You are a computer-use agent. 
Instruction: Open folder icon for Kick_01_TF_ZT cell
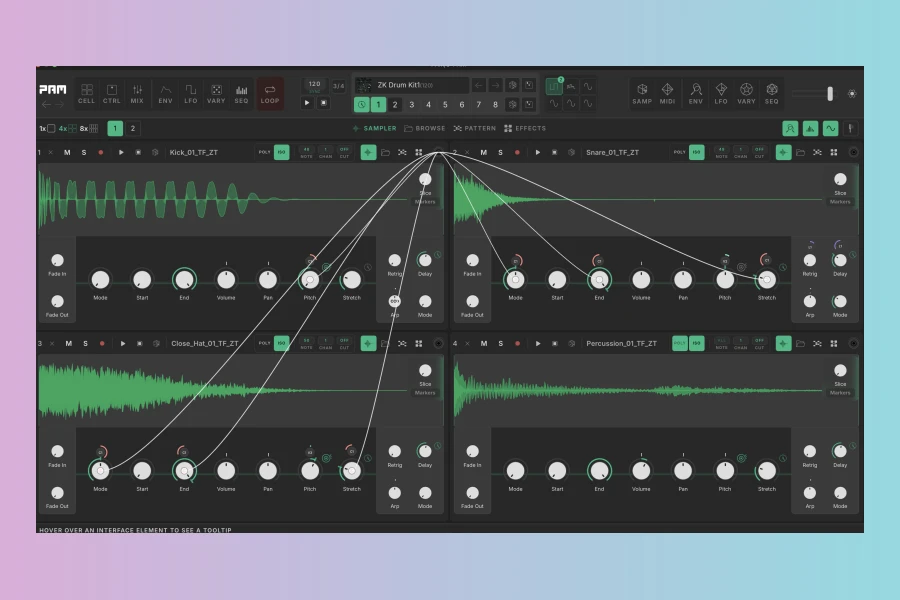click(385, 152)
